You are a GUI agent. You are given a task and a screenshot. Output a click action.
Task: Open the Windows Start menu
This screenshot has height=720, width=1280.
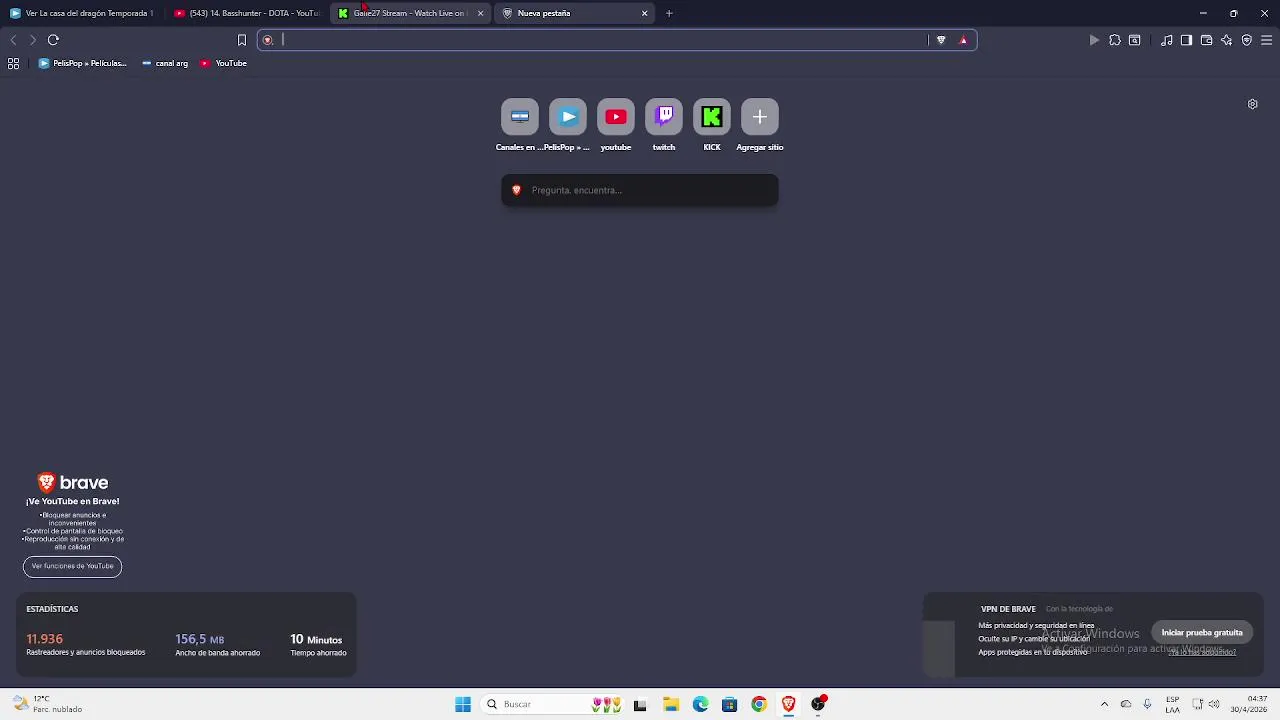[463, 704]
